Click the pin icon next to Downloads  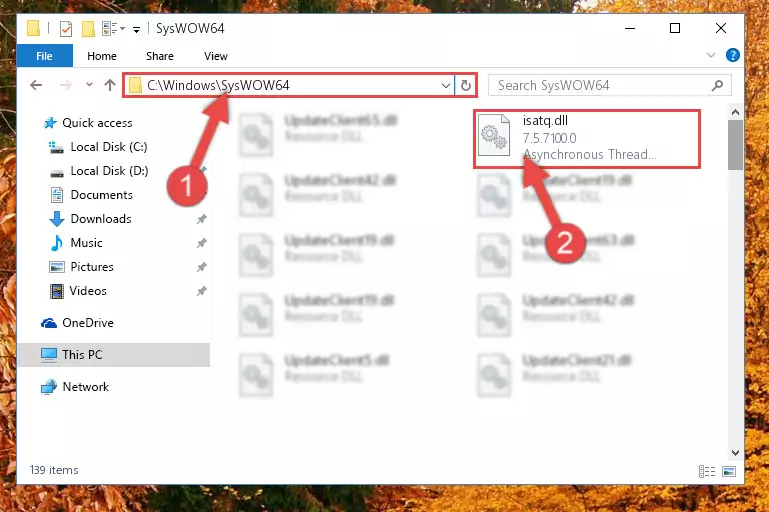point(202,219)
